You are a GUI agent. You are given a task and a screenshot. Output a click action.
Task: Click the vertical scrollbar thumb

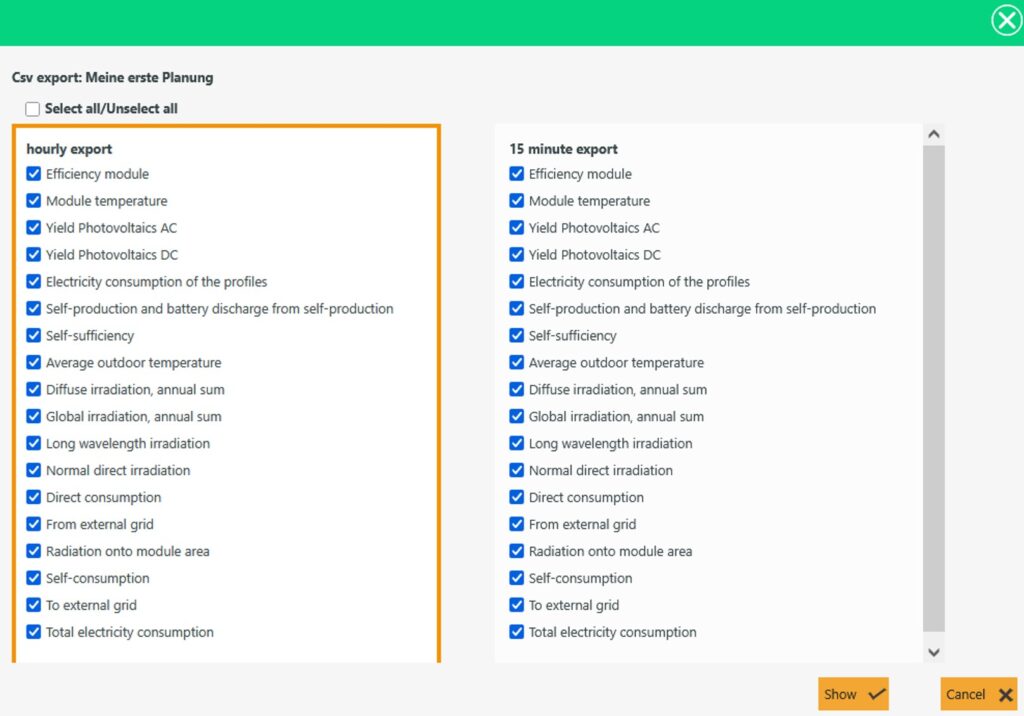click(934, 390)
